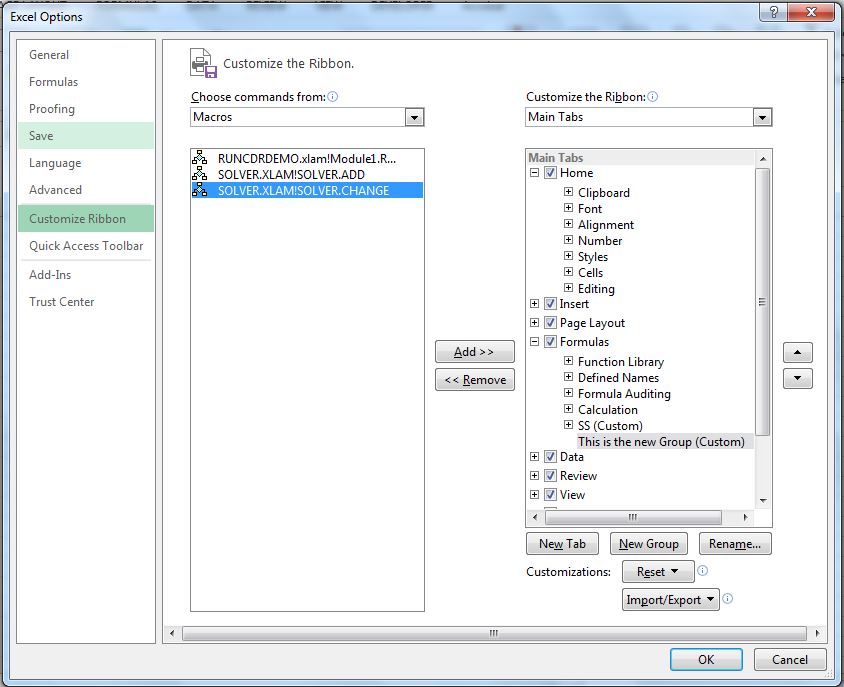Image resolution: width=844 pixels, height=687 pixels.
Task: Expand the Page Layout tab node
Action: pyautogui.click(x=534, y=323)
